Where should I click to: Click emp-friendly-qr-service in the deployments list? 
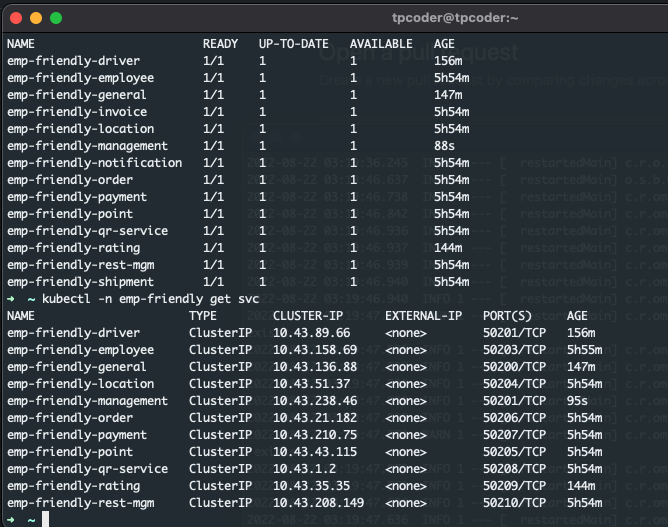87,231
